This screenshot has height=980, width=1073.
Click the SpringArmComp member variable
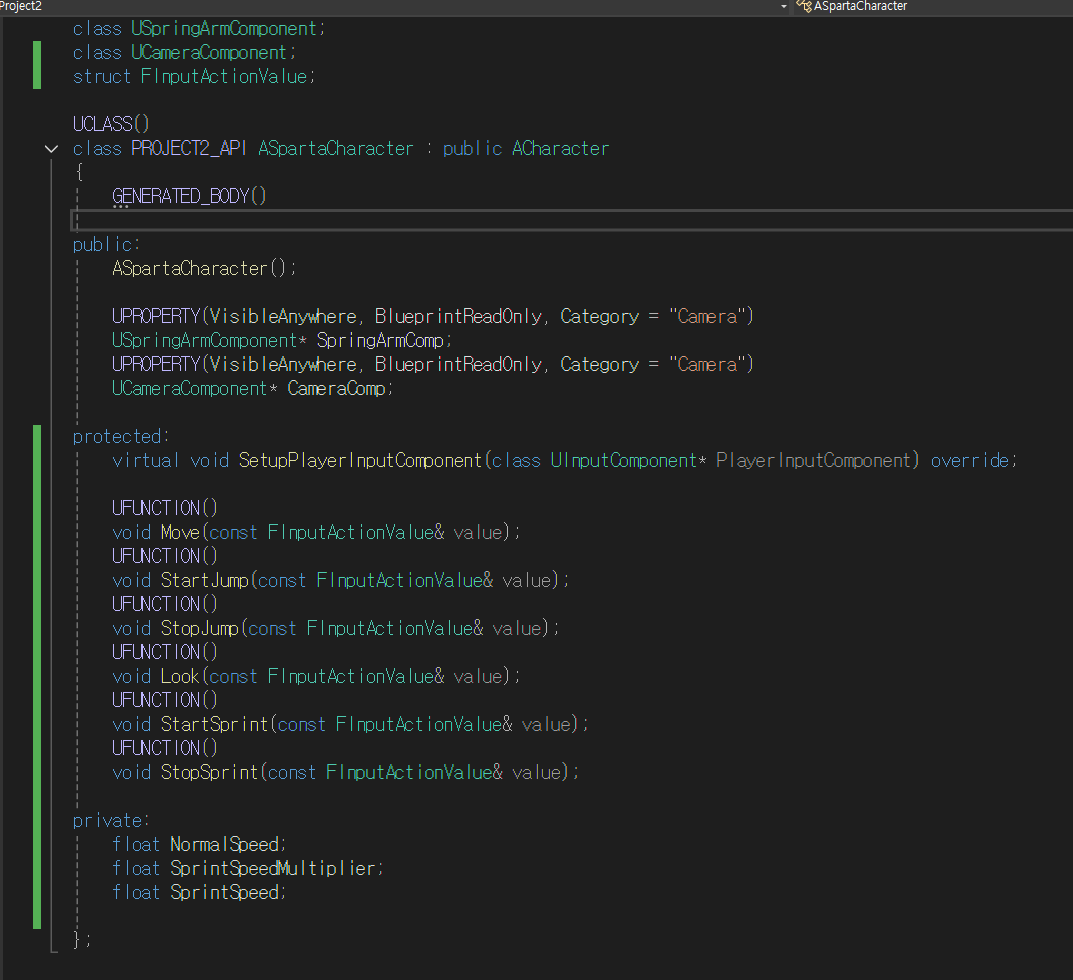[380, 340]
